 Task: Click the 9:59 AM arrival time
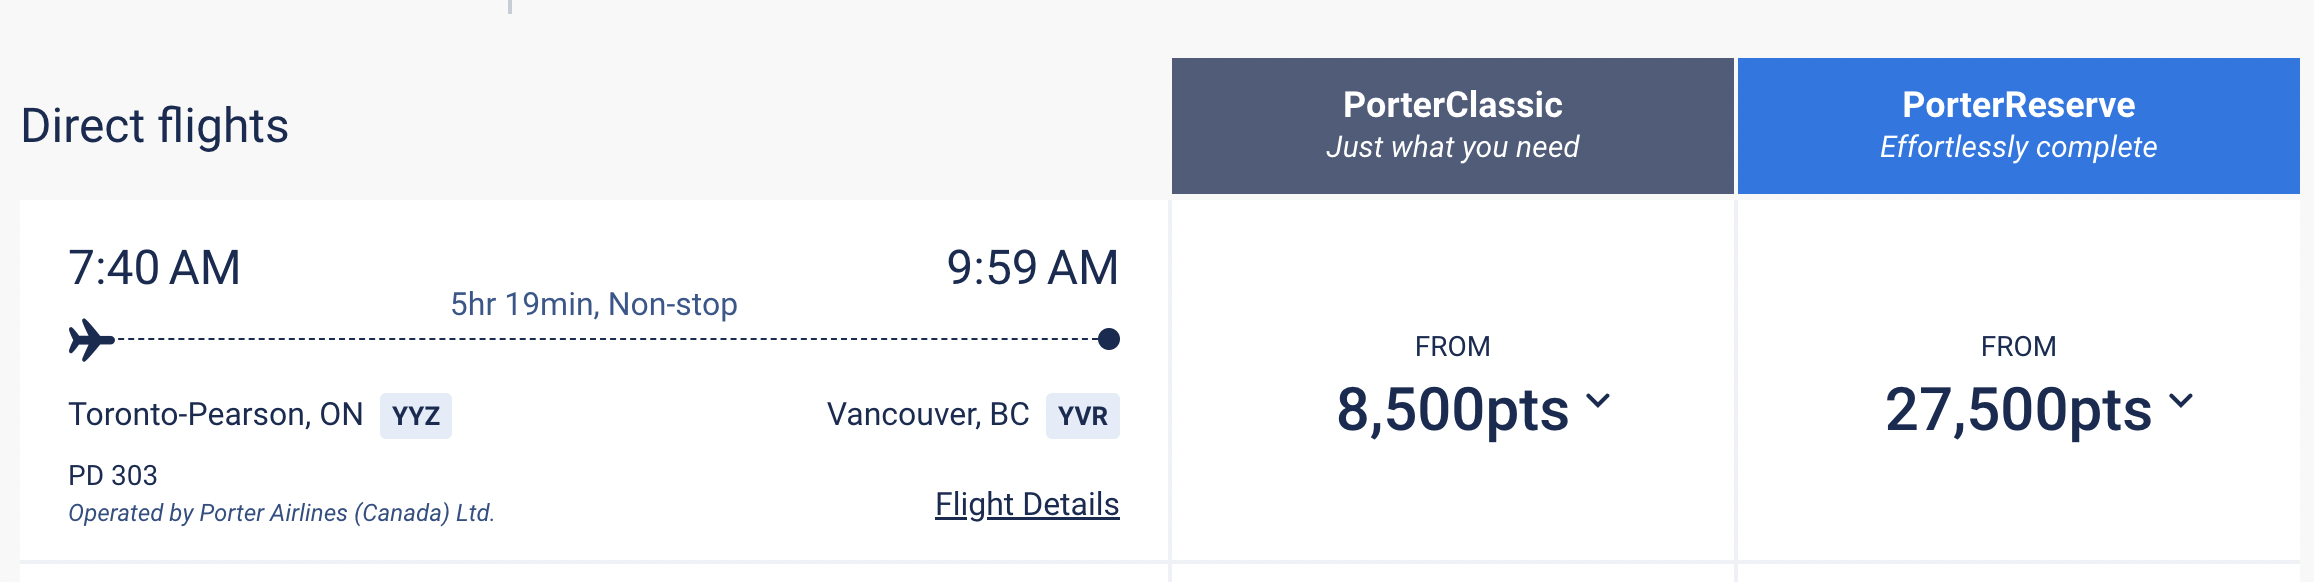pyautogui.click(x=1032, y=268)
